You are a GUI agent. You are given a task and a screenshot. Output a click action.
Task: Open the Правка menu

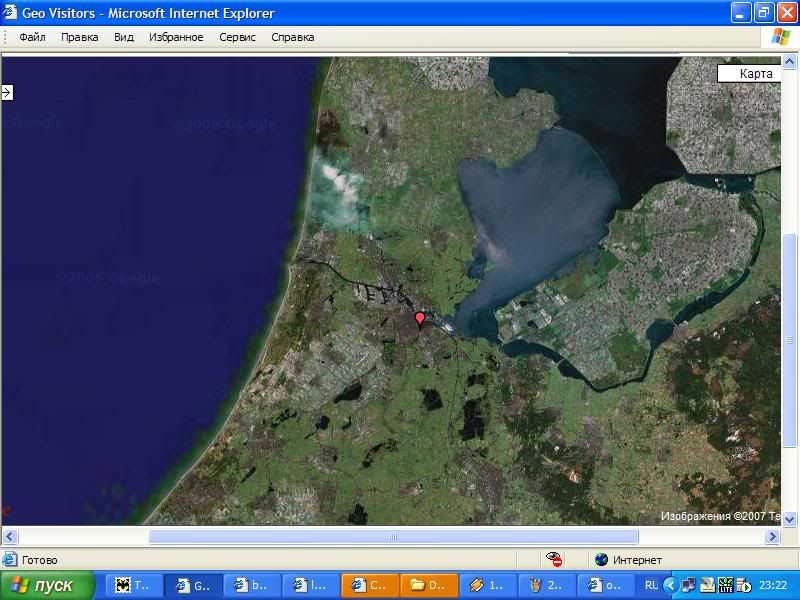pos(80,37)
